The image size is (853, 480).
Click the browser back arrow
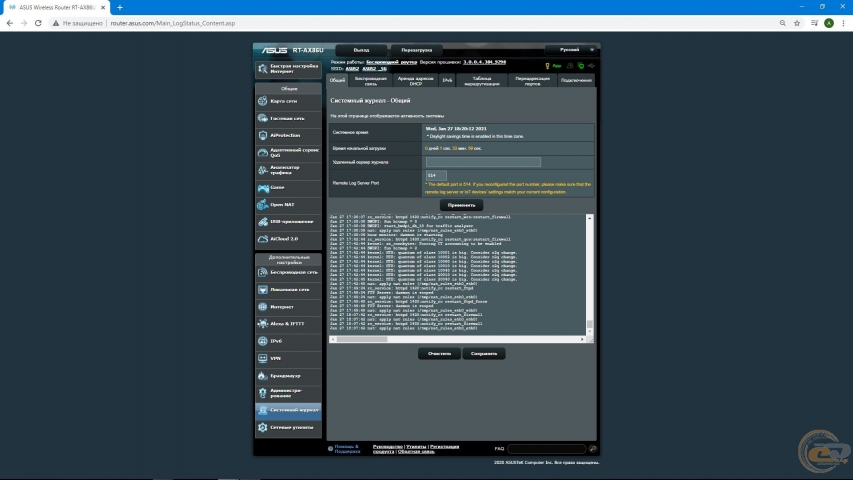tap(9, 23)
